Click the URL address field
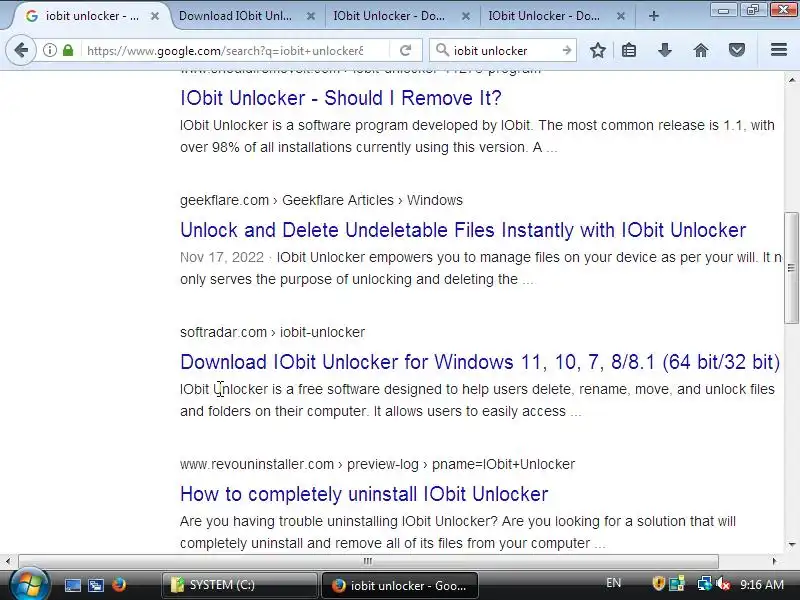Screen dimensions: 800x600 pos(224,51)
